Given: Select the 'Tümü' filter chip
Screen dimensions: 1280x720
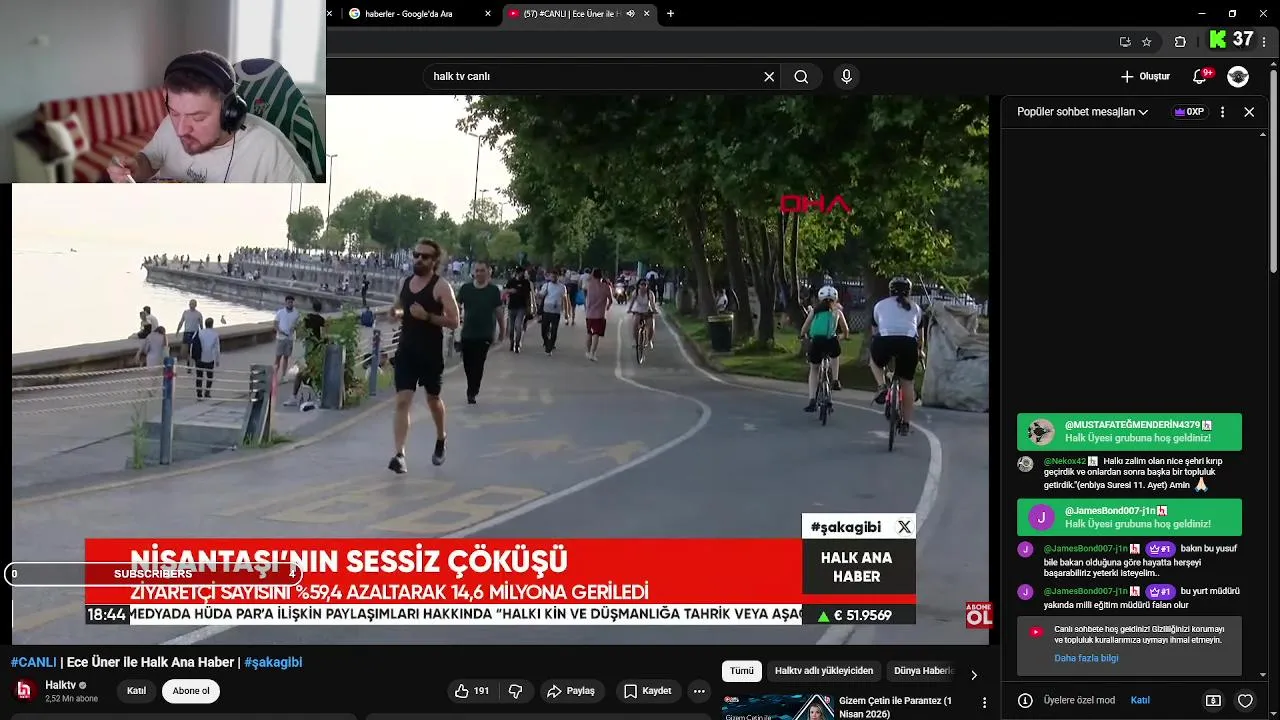Looking at the screenshot, I should click(742, 671).
